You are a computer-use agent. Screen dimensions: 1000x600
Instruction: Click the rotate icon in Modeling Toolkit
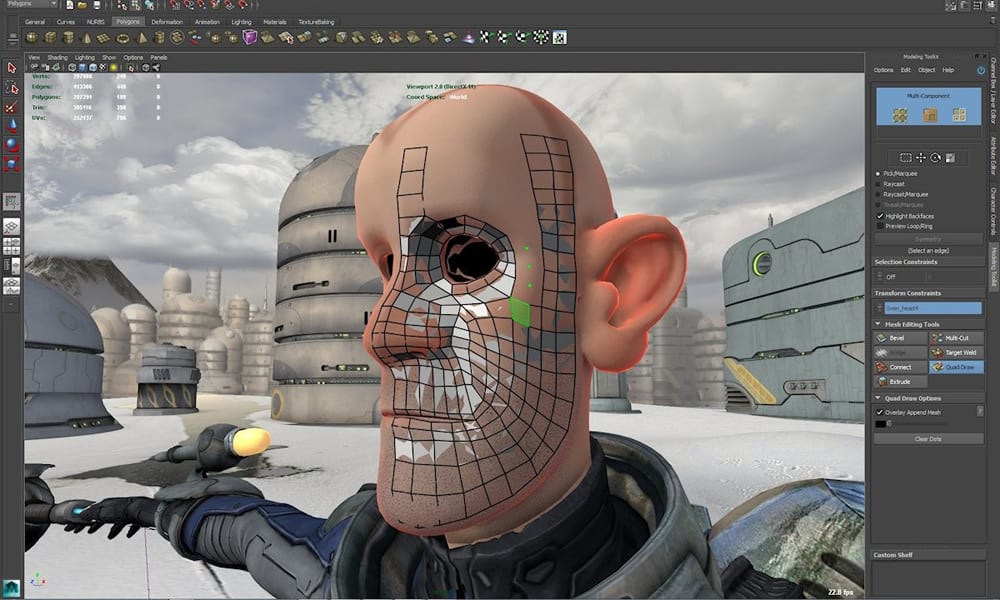935,157
